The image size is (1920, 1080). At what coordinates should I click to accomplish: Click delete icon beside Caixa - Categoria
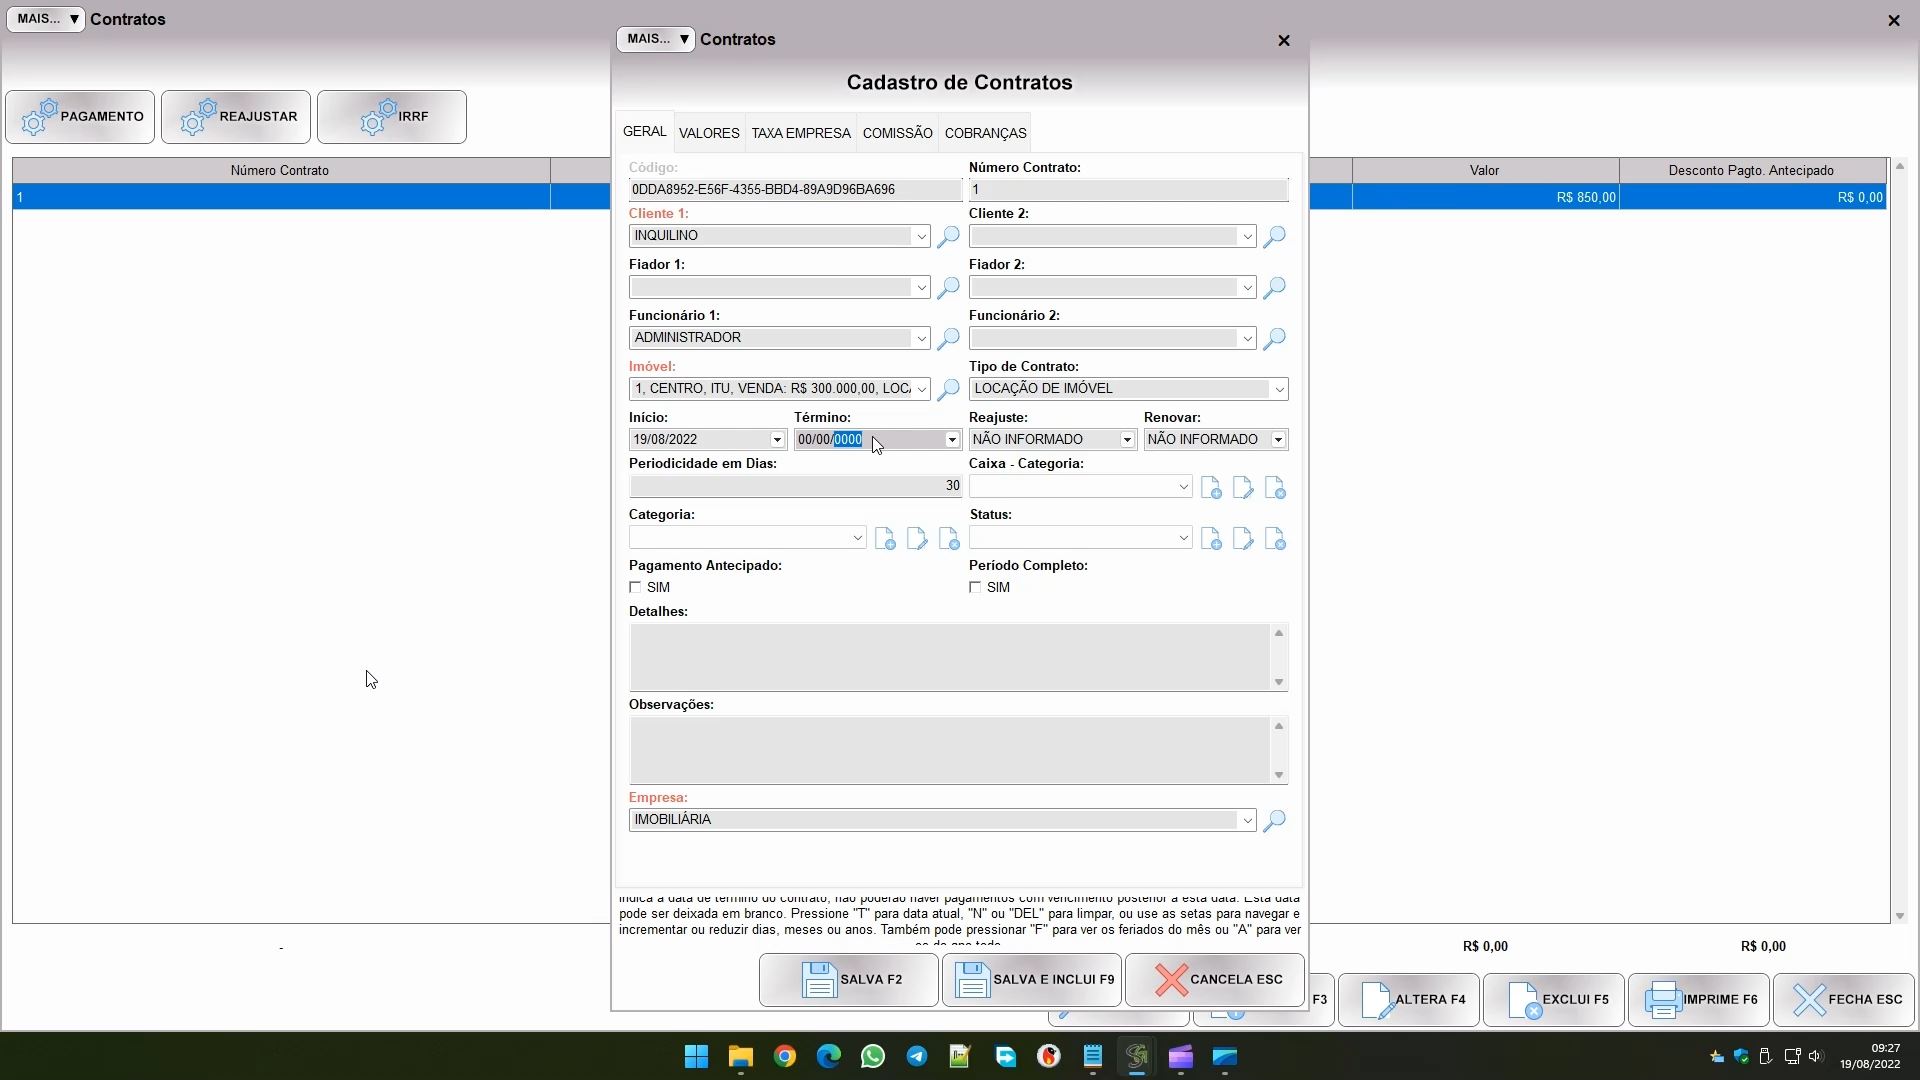click(x=1275, y=489)
